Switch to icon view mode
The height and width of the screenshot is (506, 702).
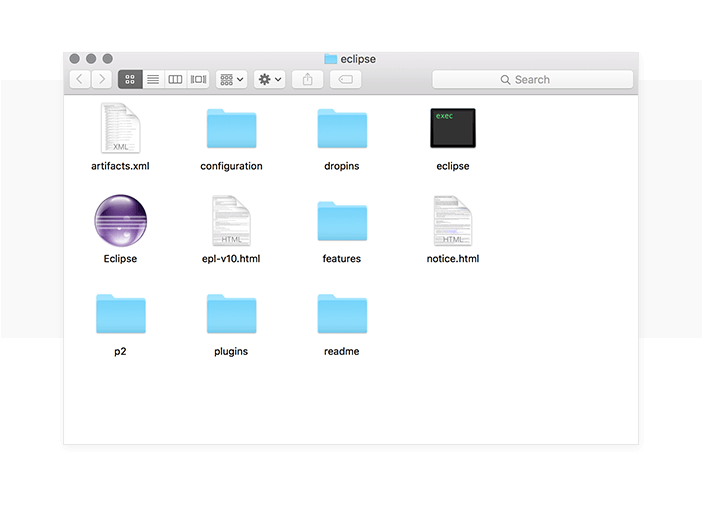130,79
